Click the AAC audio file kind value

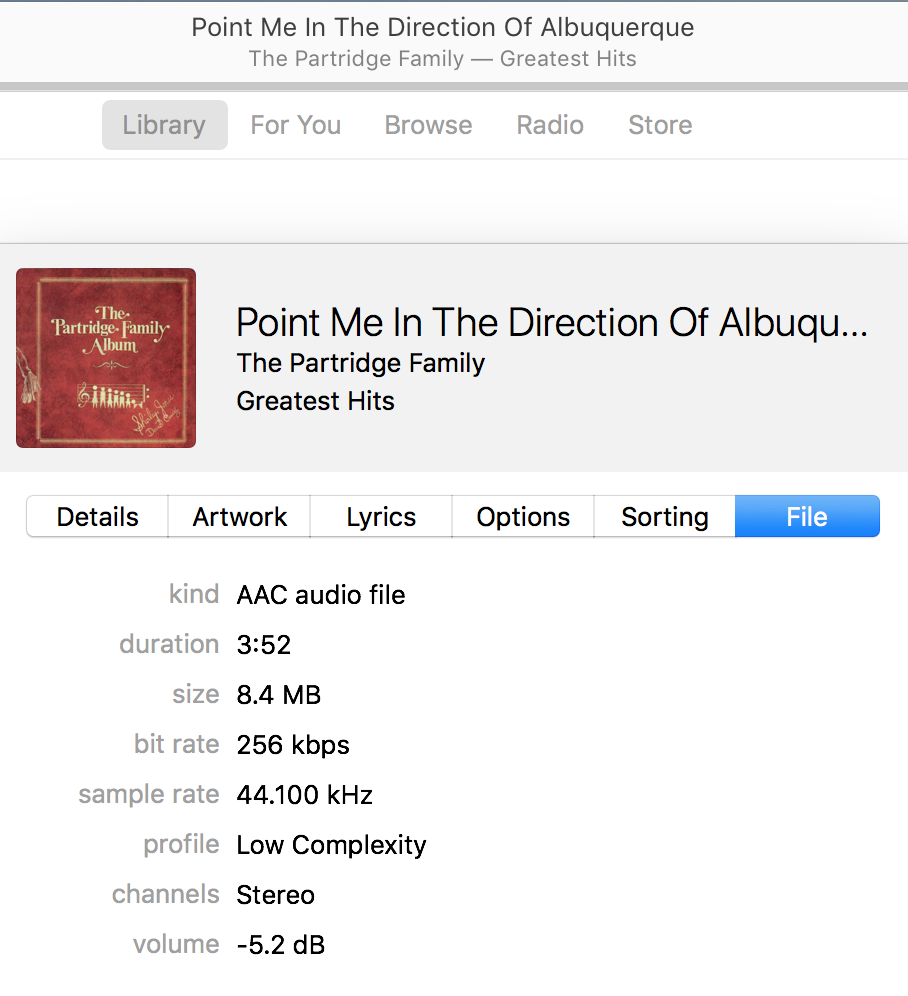click(321, 595)
